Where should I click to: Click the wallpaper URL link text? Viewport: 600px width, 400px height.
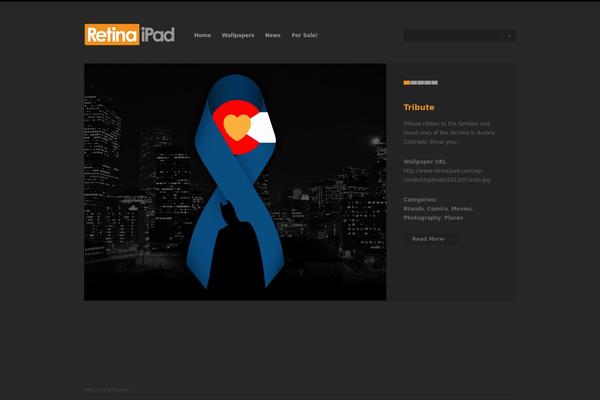(x=447, y=175)
